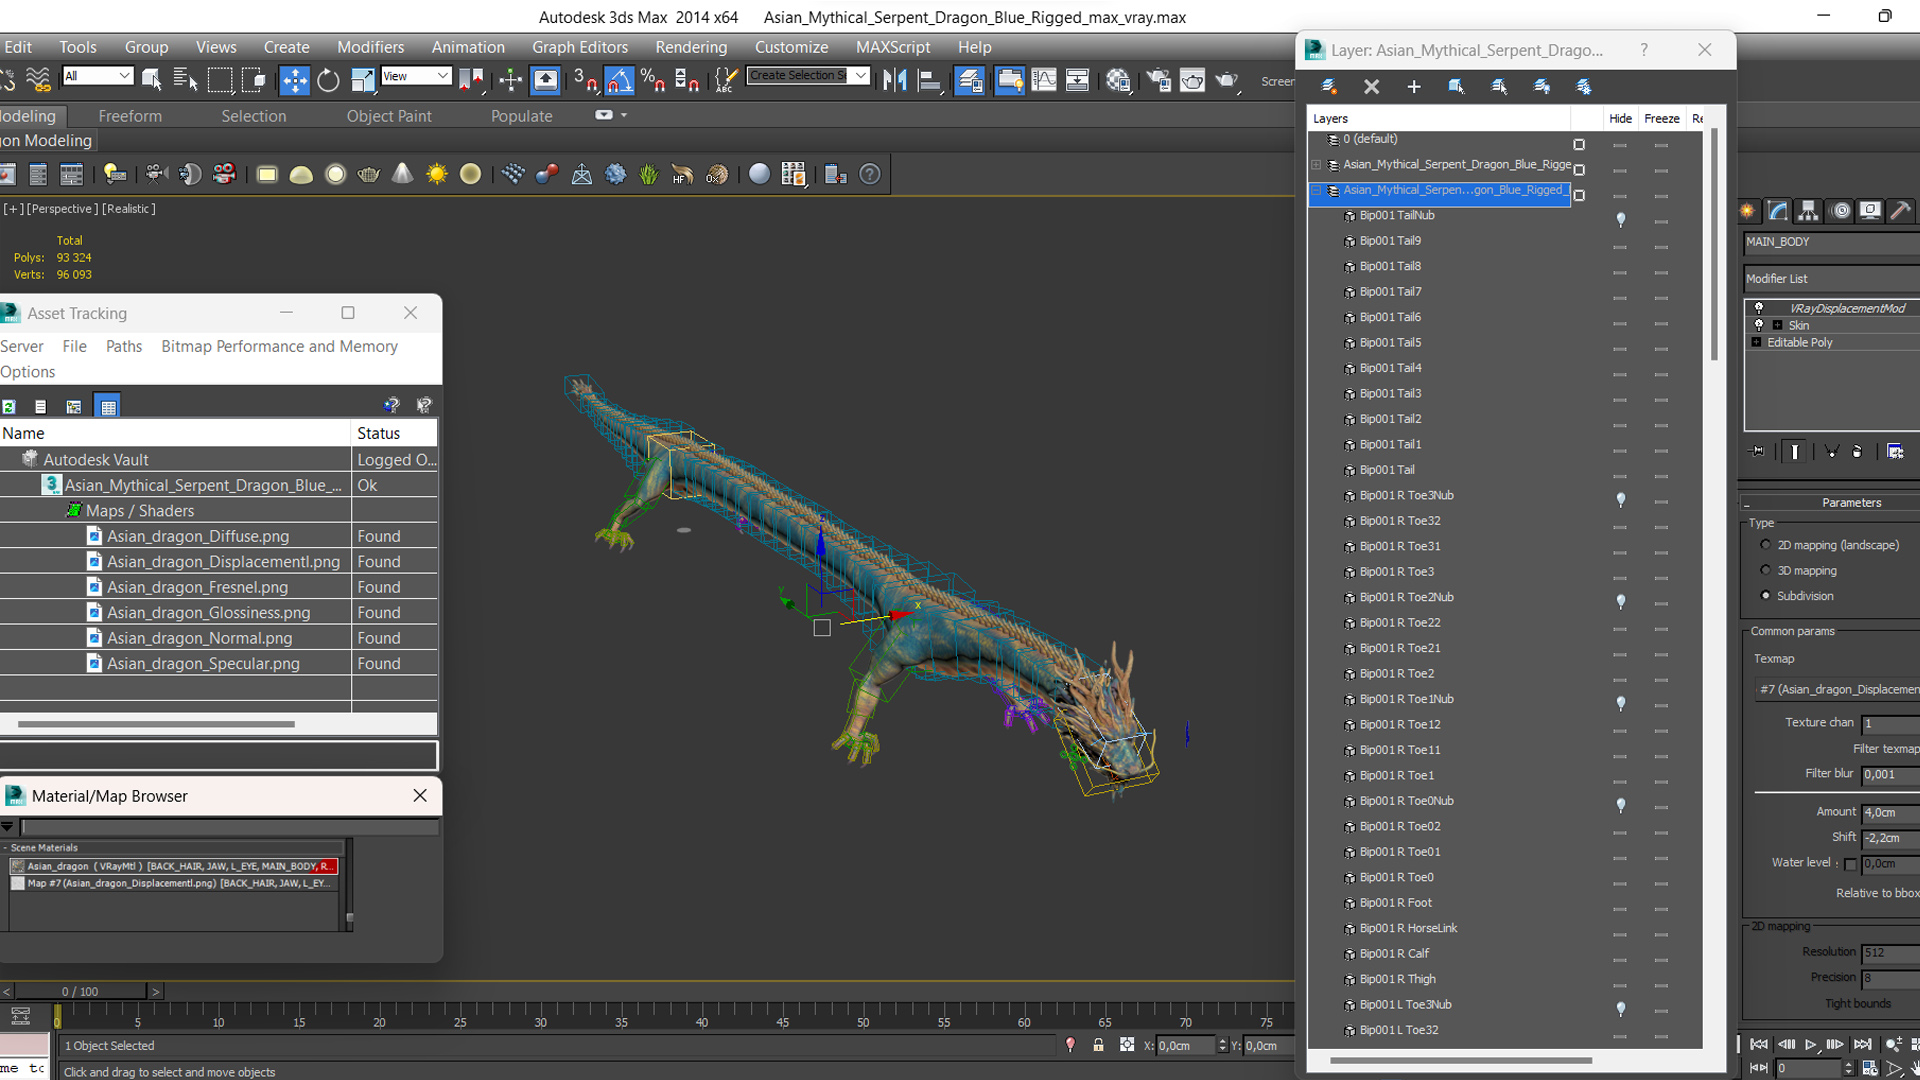The width and height of the screenshot is (1920, 1080).
Task: Toggle the Angle Snap icon
Action: tap(619, 80)
